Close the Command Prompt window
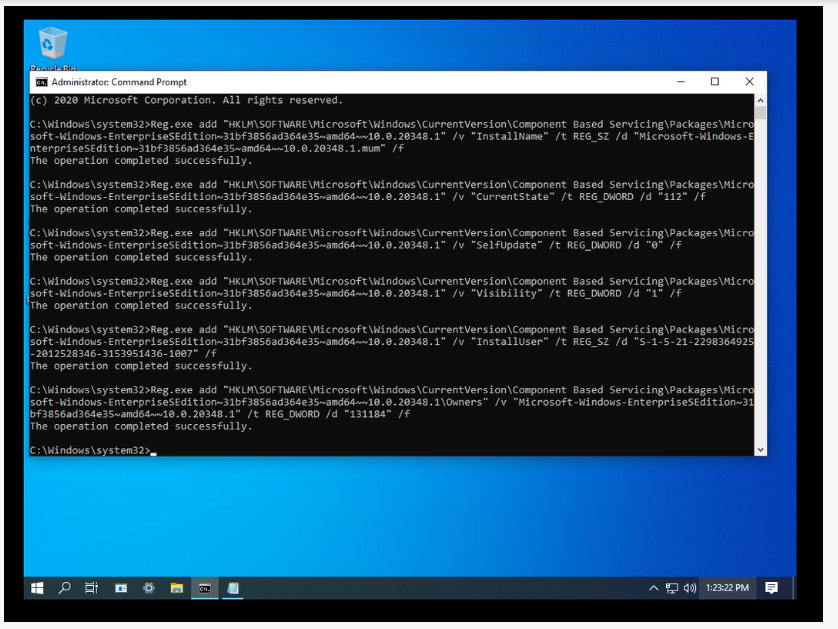 click(749, 81)
